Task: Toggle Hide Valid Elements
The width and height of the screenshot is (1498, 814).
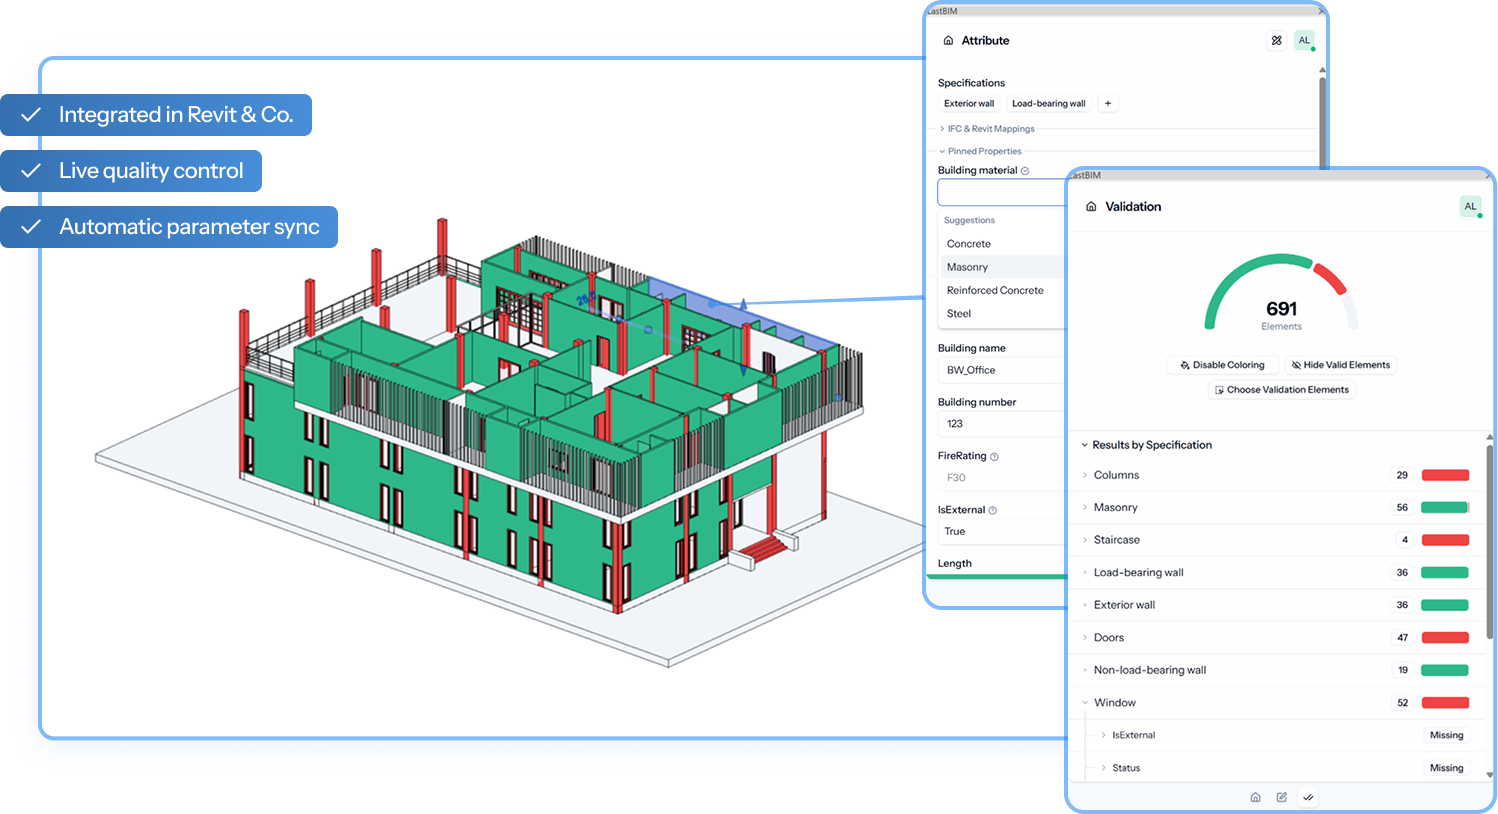Action: 1340,365
